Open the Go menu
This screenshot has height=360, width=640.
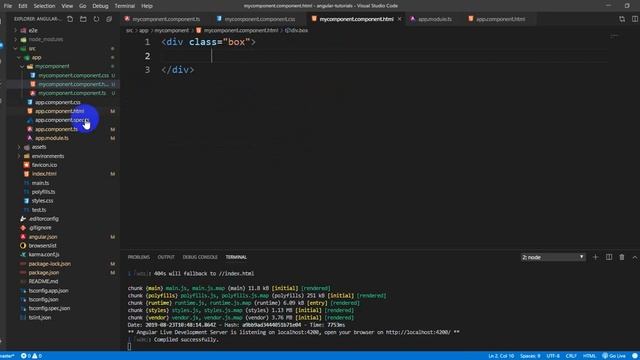pyautogui.click(x=82, y=6)
